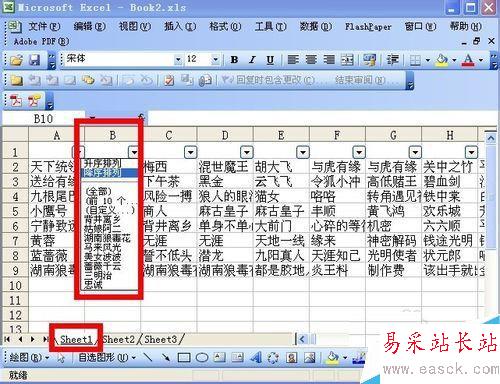Switch to the Sheet3 tab

(161, 339)
